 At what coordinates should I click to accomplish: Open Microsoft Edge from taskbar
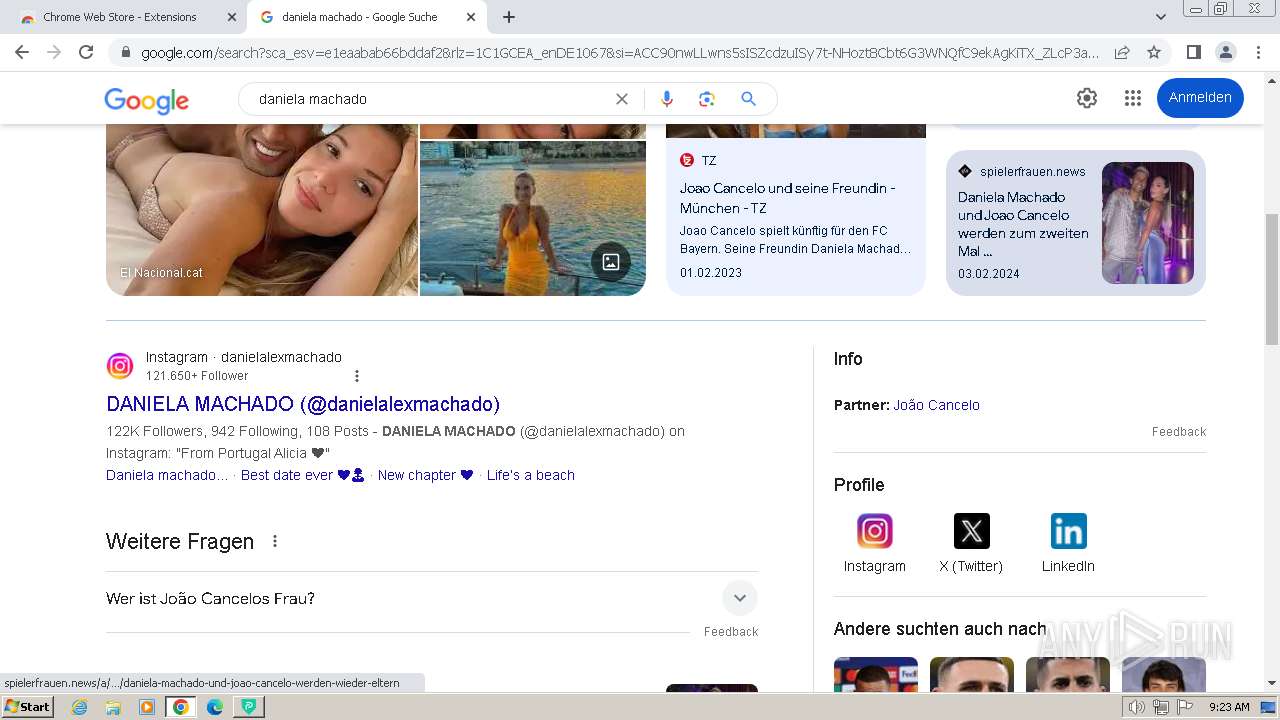click(x=215, y=707)
